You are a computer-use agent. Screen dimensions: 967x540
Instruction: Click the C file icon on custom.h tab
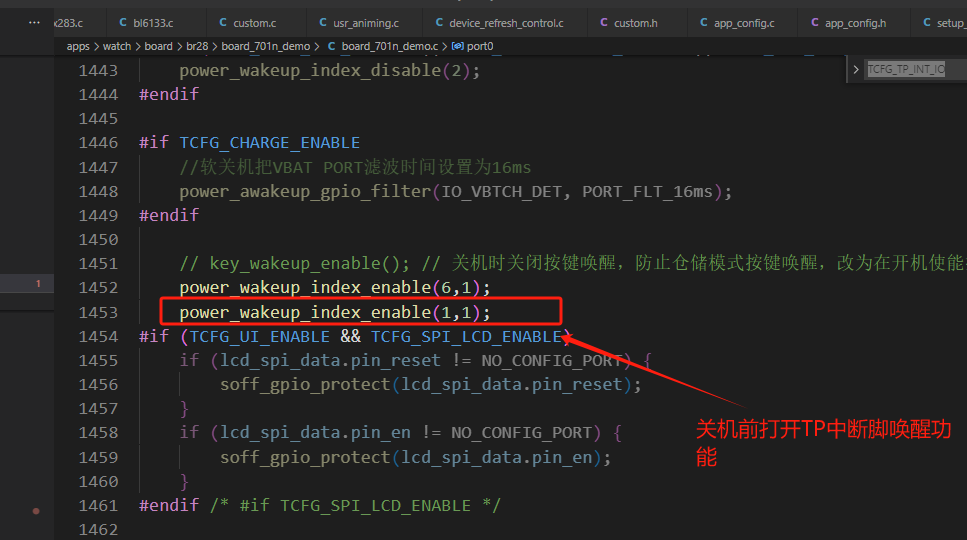click(x=604, y=23)
